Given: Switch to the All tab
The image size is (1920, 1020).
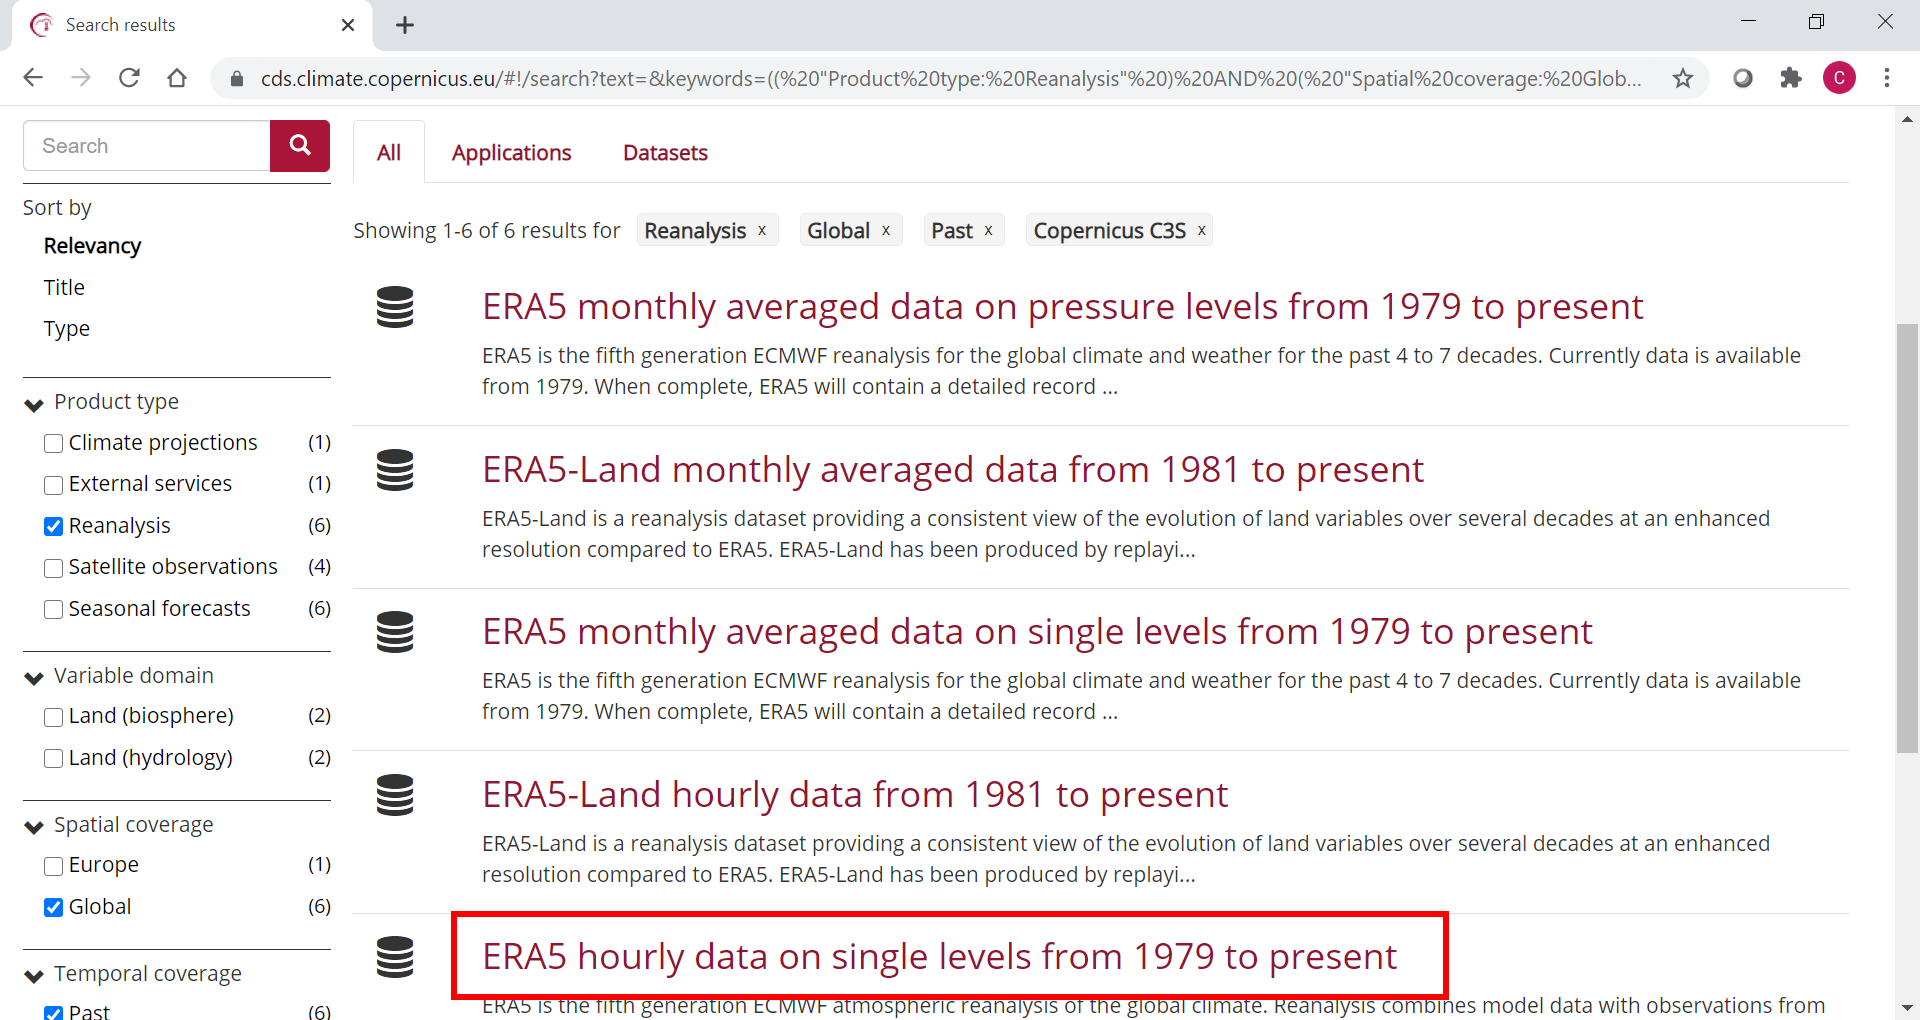Looking at the screenshot, I should pyautogui.click(x=389, y=153).
